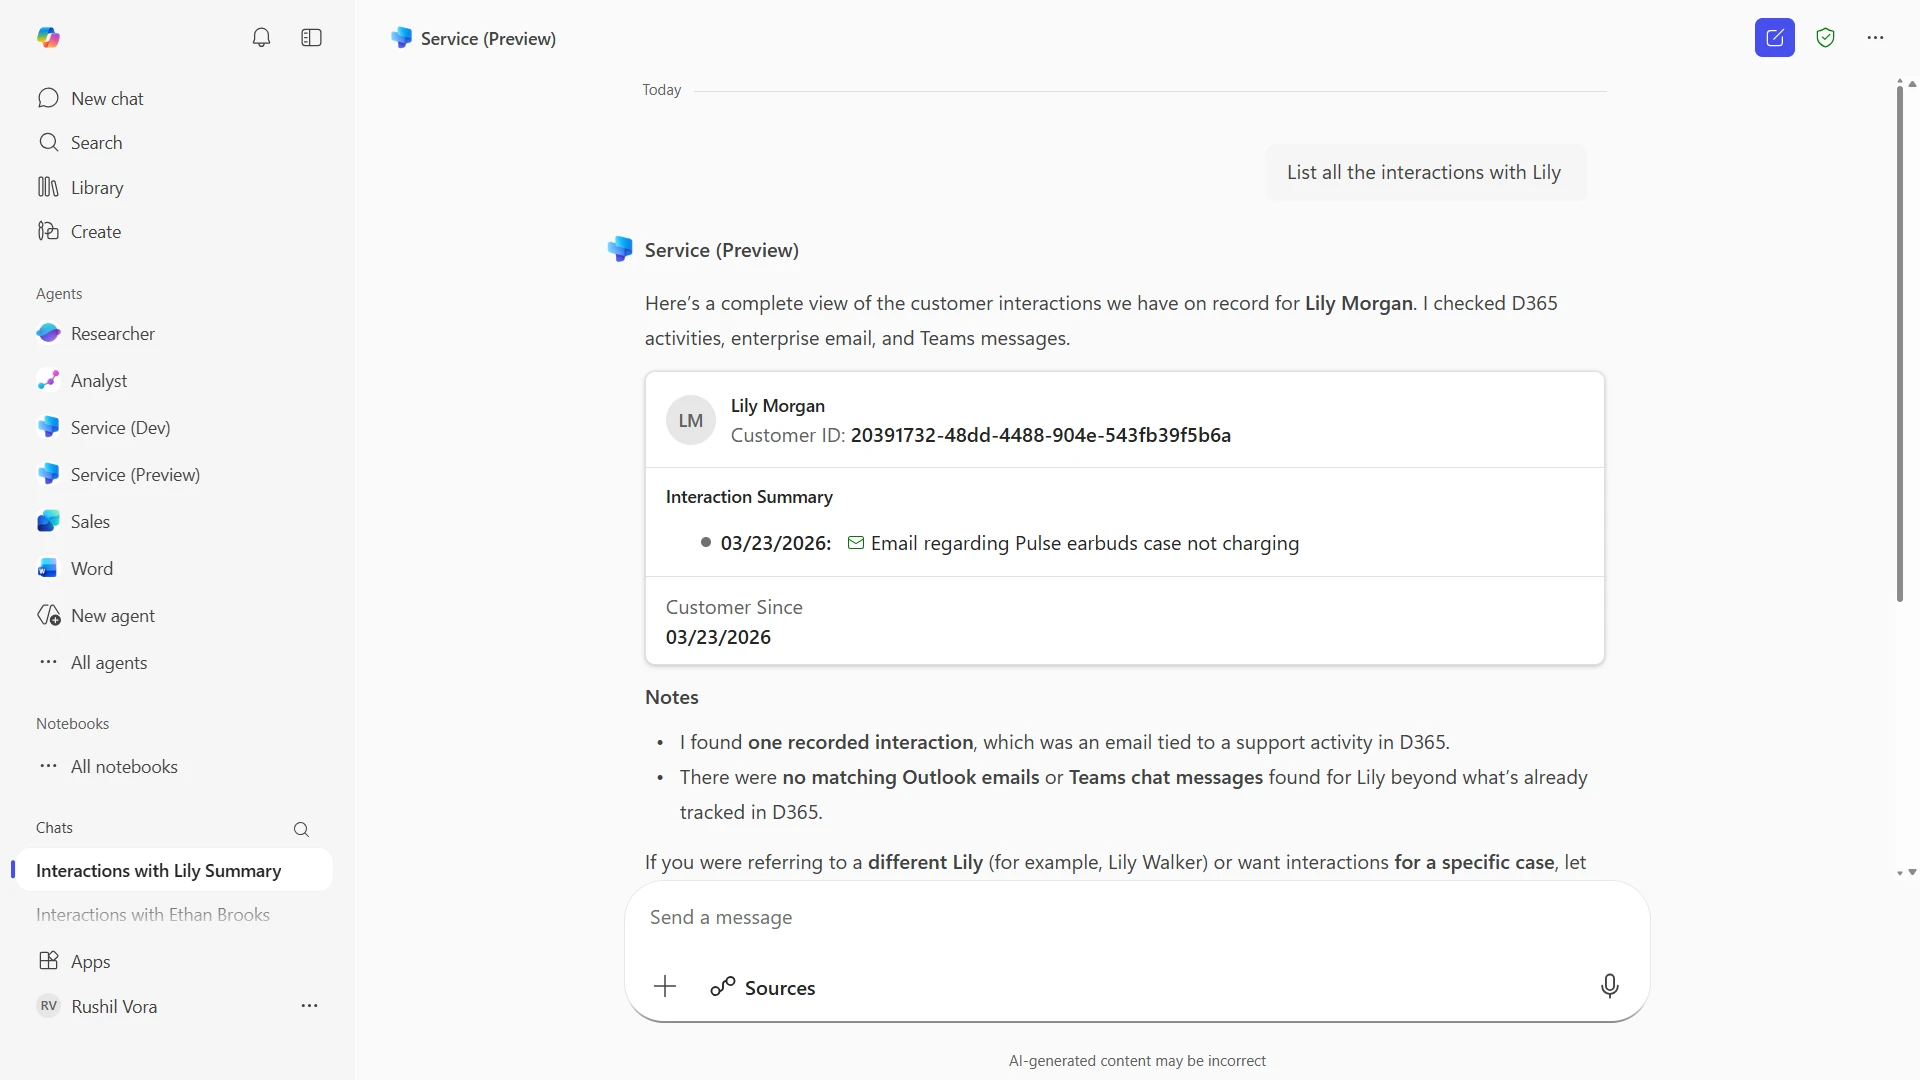The width and height of the screenshot is (1920, 1080).
Task: Click the LM avatar for Lily Morgan
Action: coord(691,420)
